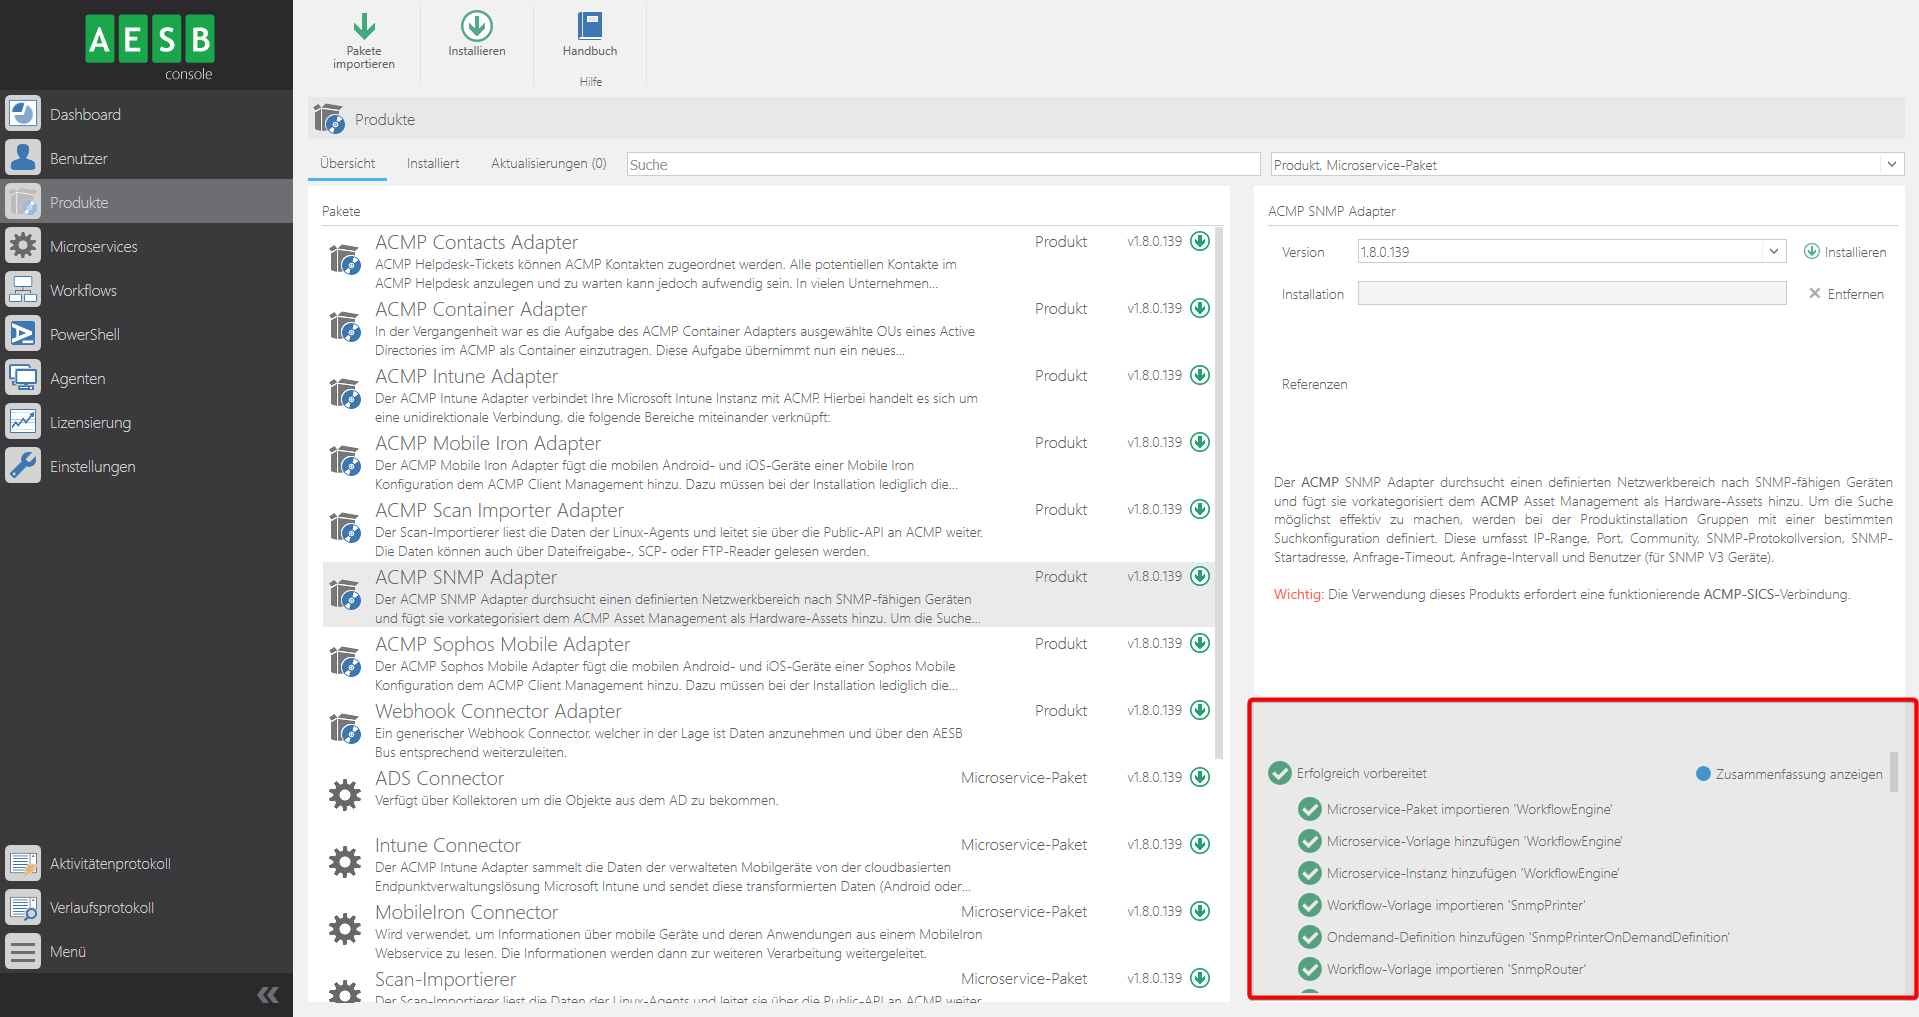Screen dimensions: 1919x1017
Task: Click 'Microservice-Instanz hinzufügen WorkflowEngine' log entry
Action: (1458, 873)
